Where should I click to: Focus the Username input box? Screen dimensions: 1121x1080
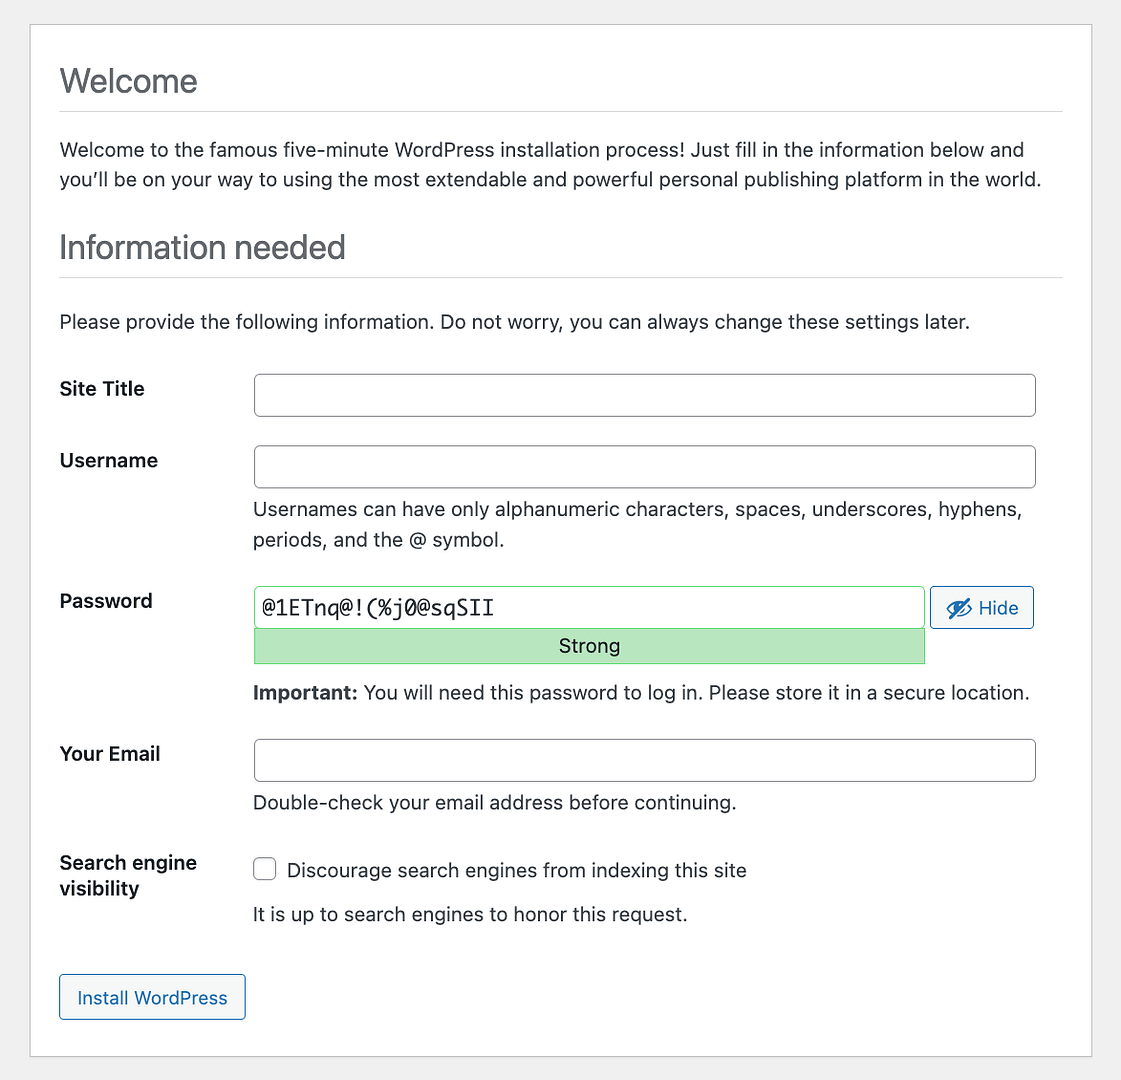click(x=644, y=466)
